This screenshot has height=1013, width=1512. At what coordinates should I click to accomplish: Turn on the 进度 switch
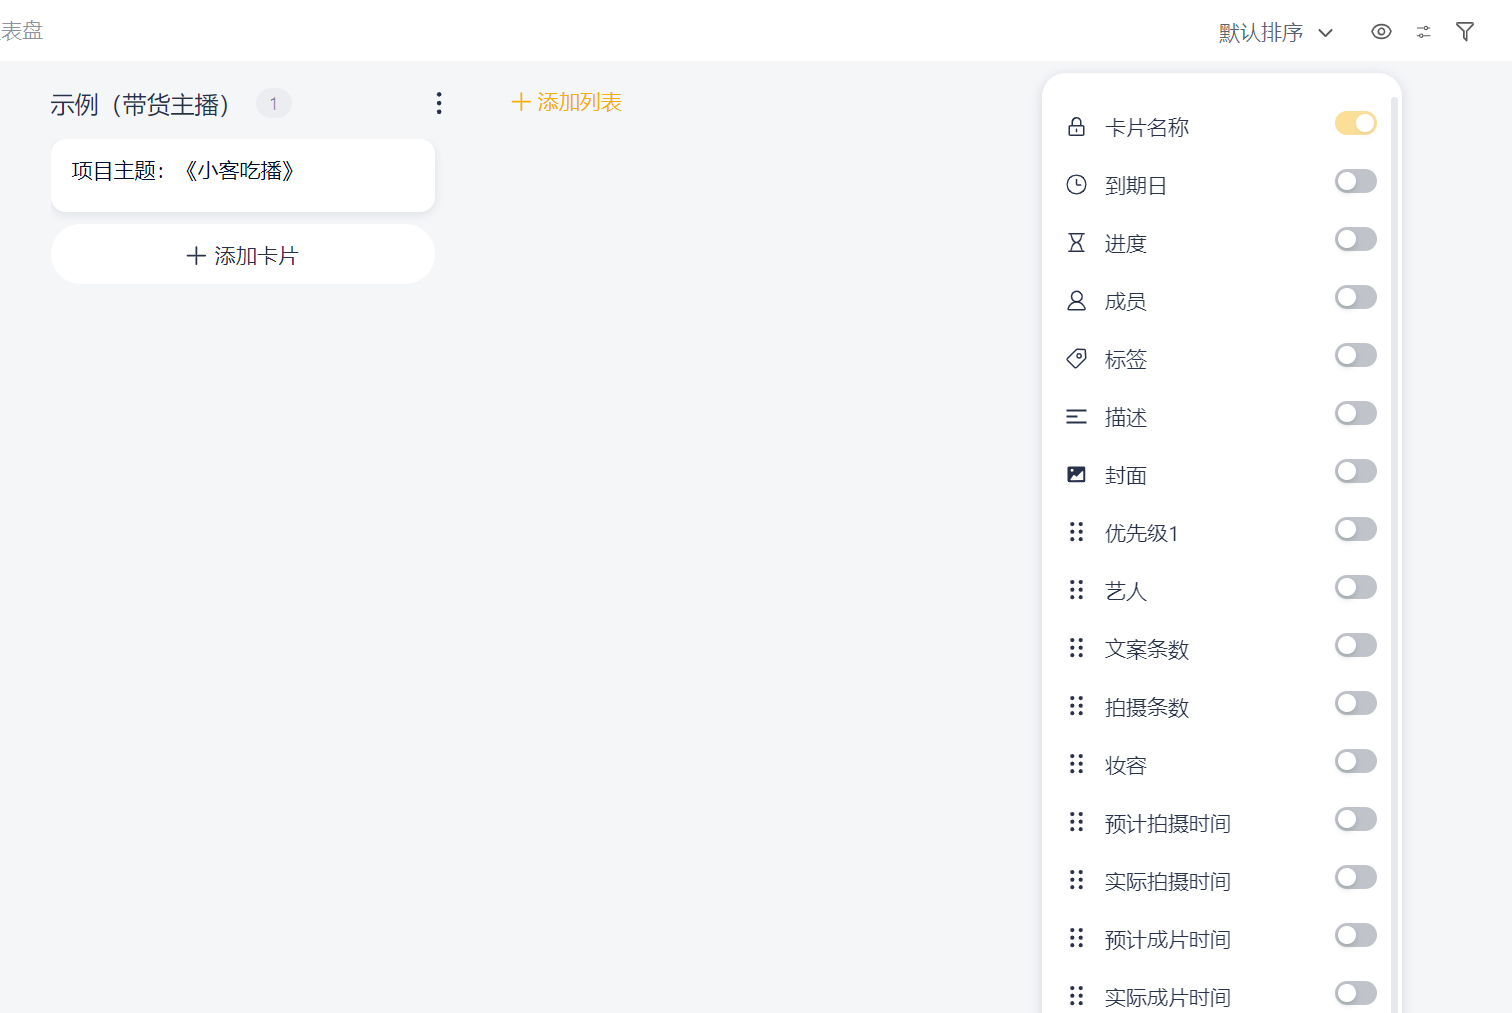click(1355, 239)
